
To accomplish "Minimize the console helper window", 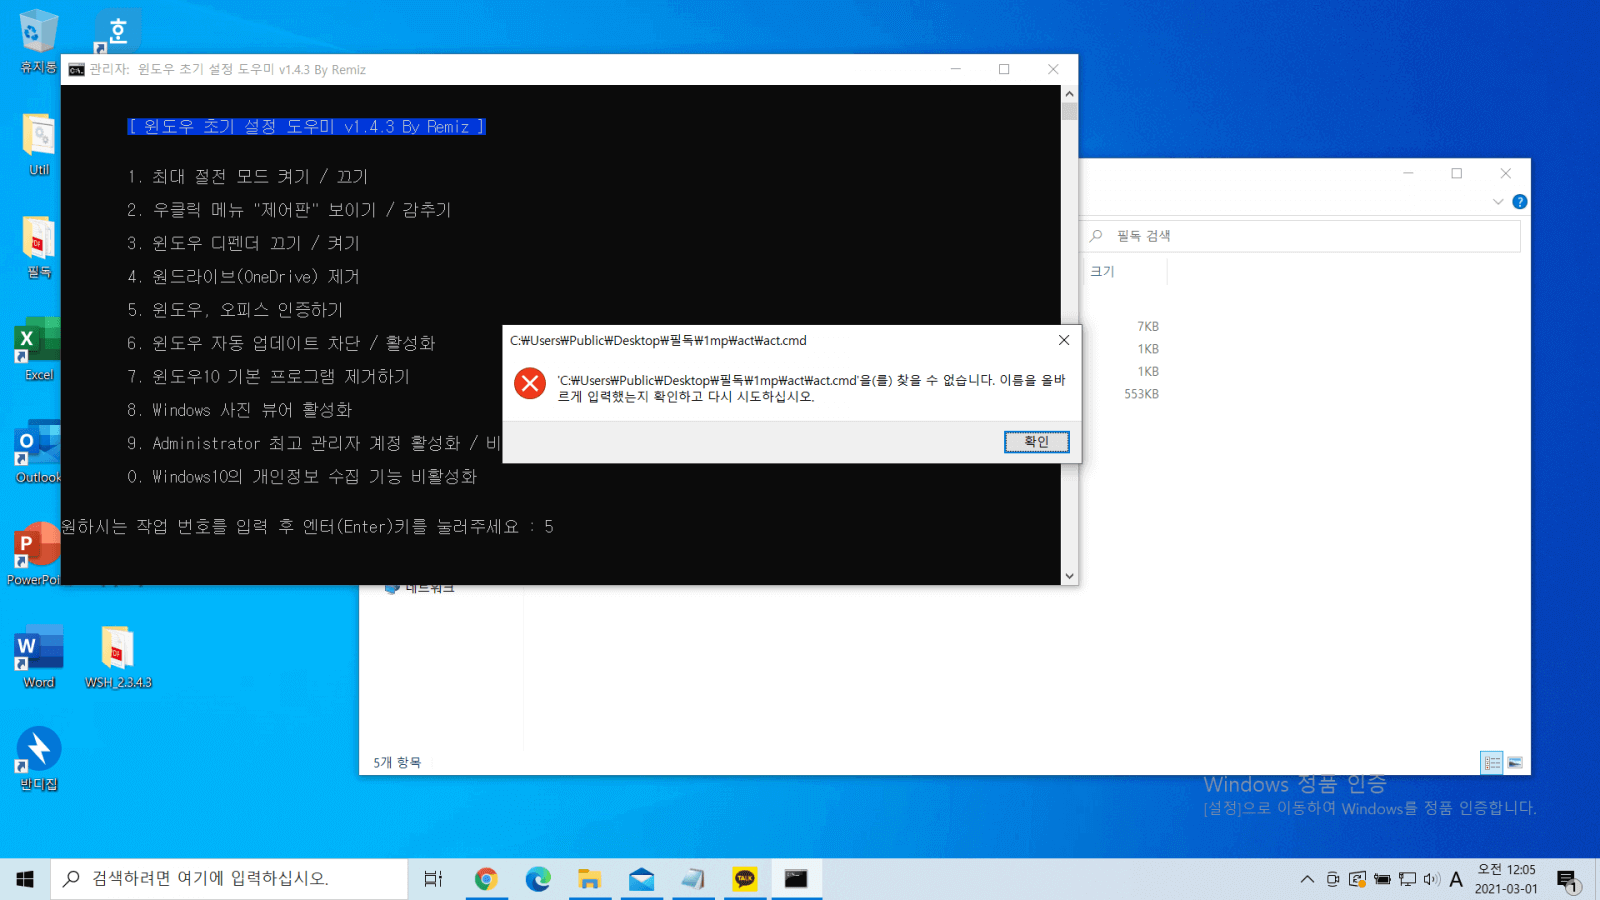I will 955,69.
